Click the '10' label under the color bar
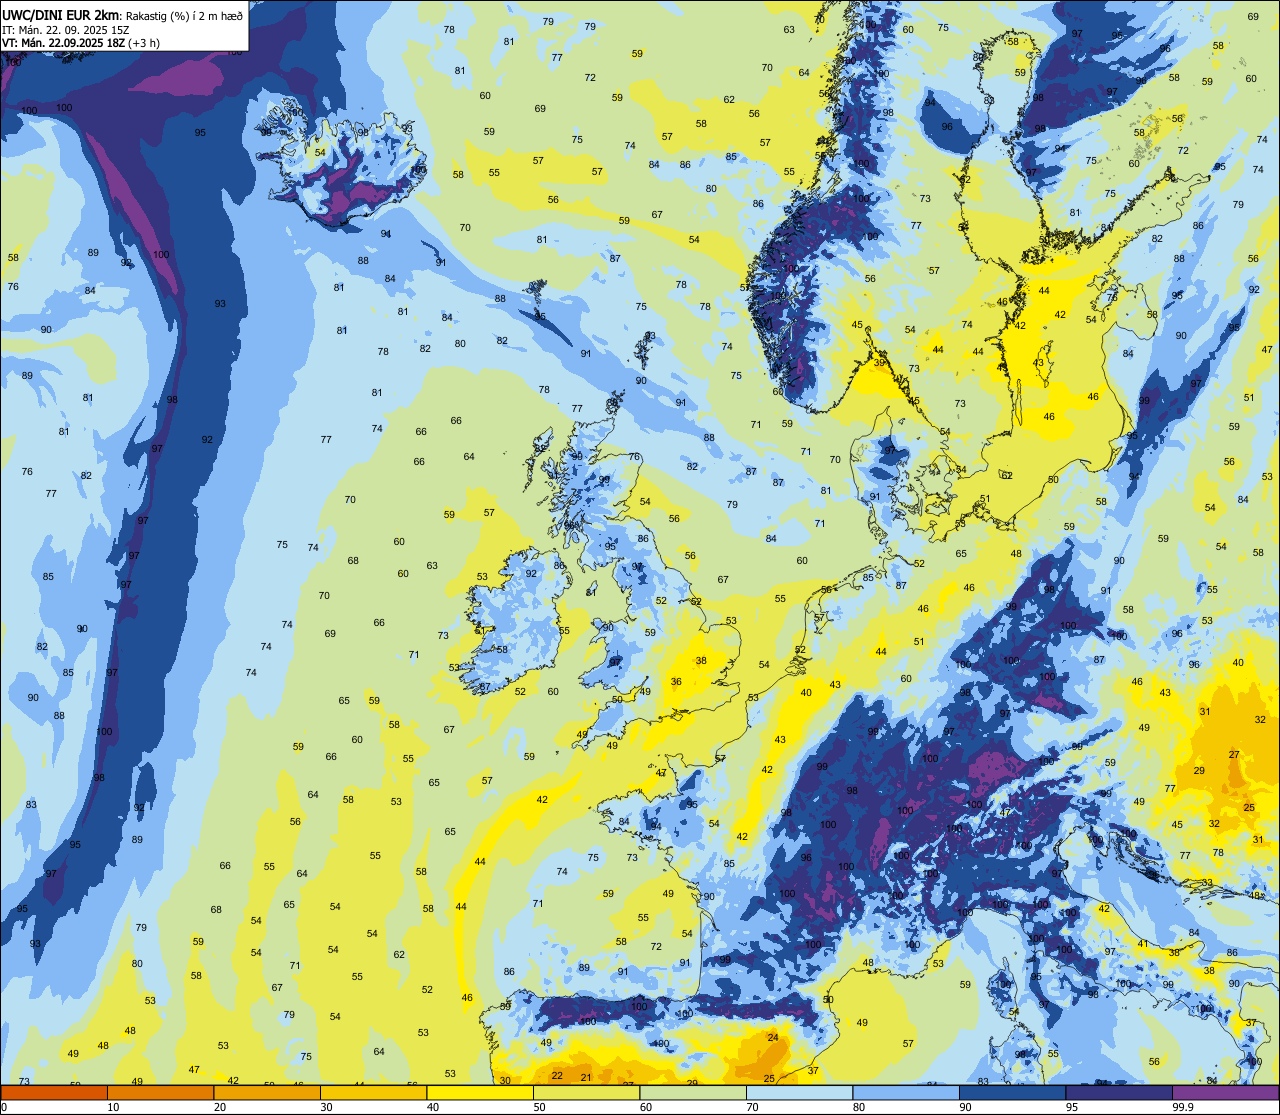The height and width of the screenshot is (1115, 1280). pos(113,1107)
